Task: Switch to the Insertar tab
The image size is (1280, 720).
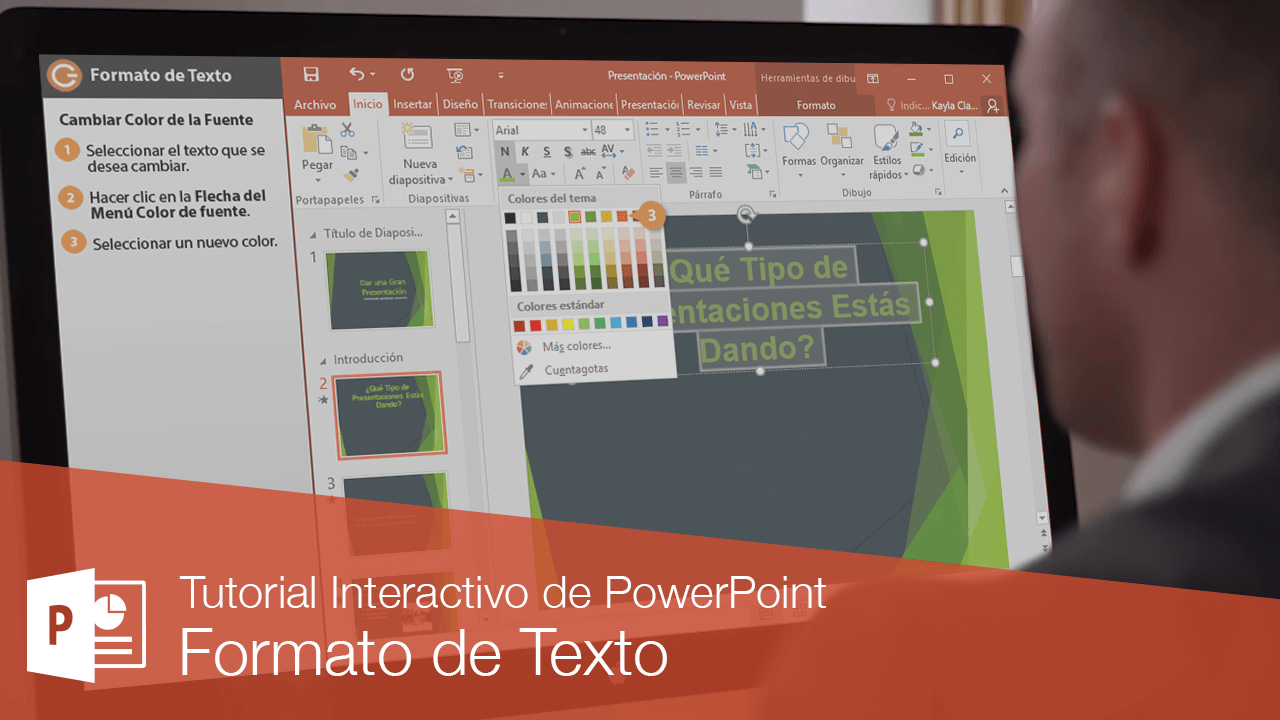Action: coord(412,104)
